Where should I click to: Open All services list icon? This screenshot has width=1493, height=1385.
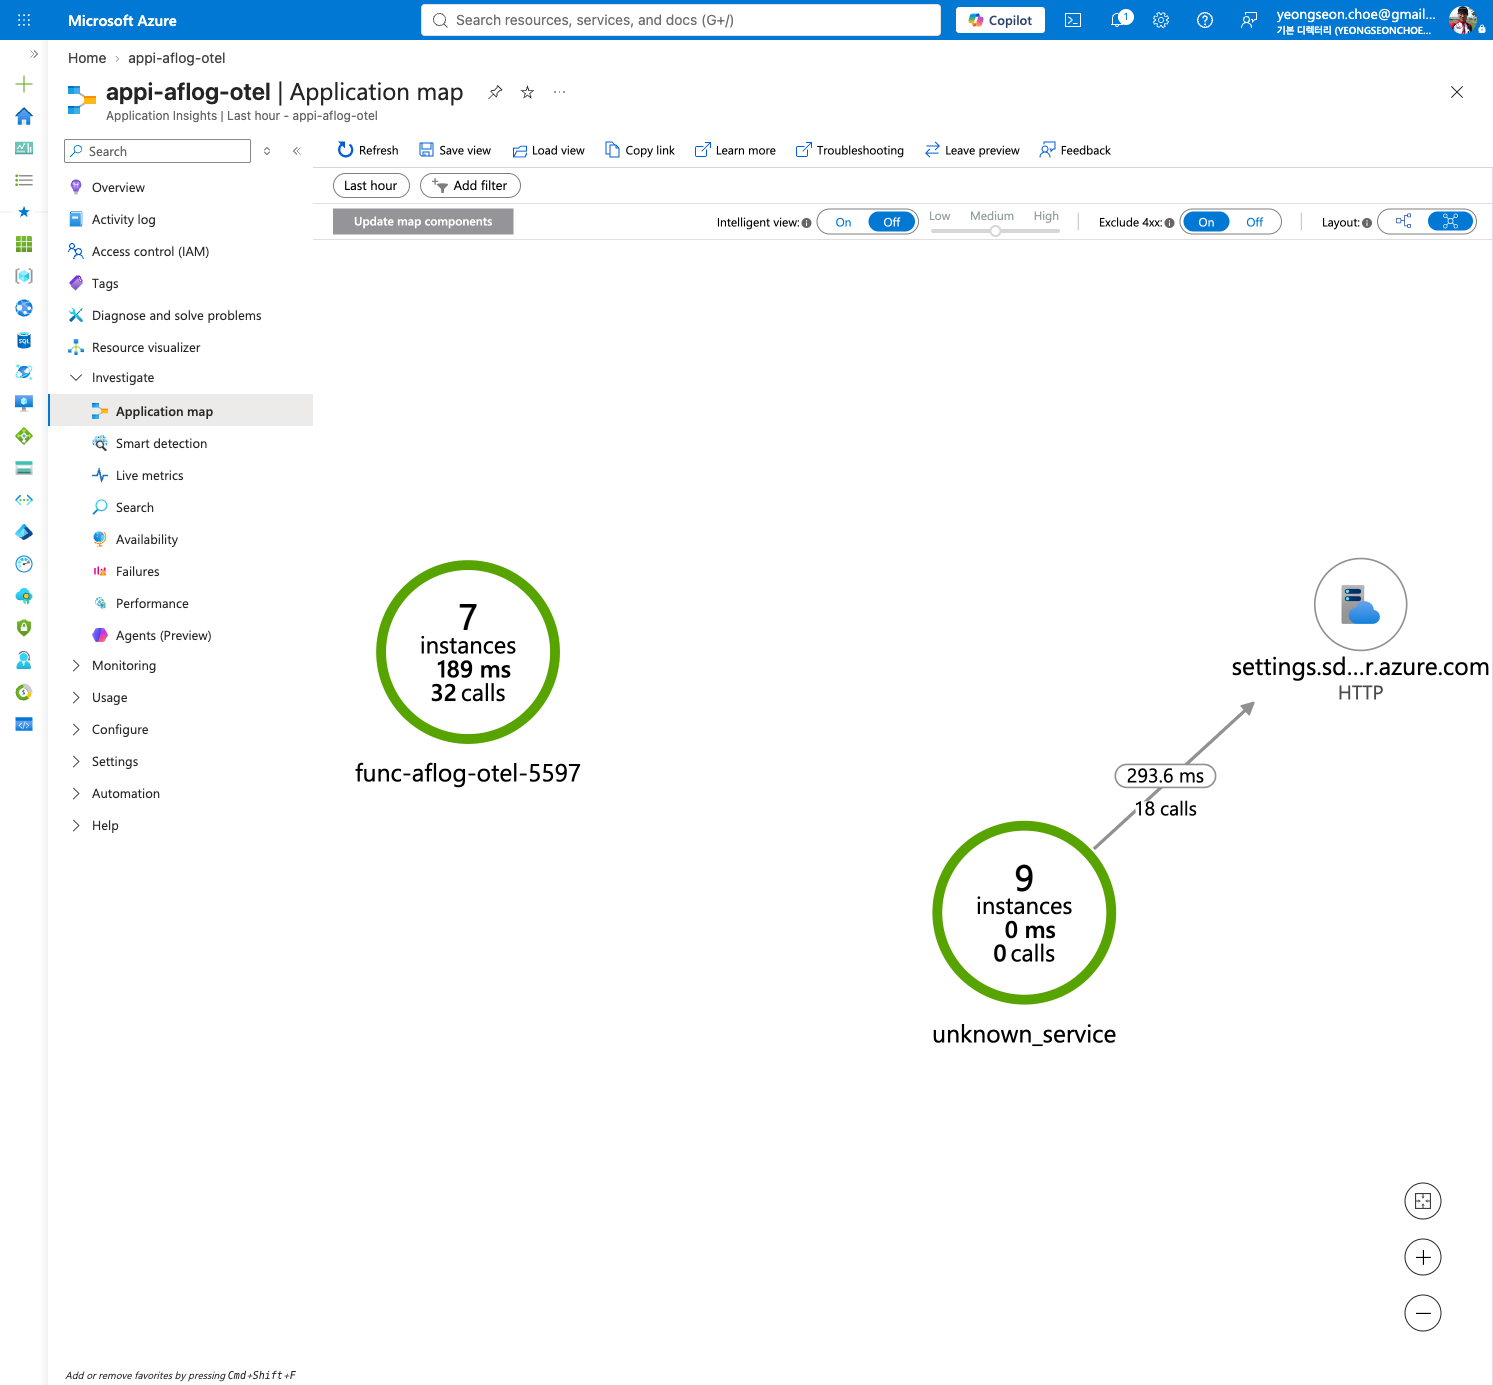(x=24, y=180)
